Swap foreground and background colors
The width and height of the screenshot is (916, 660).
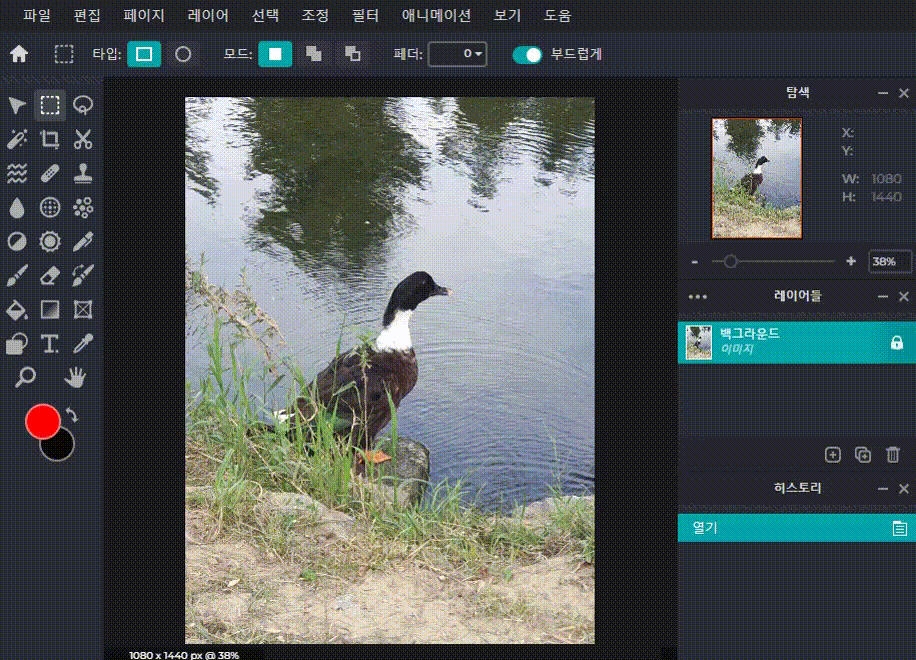(72, 415)
